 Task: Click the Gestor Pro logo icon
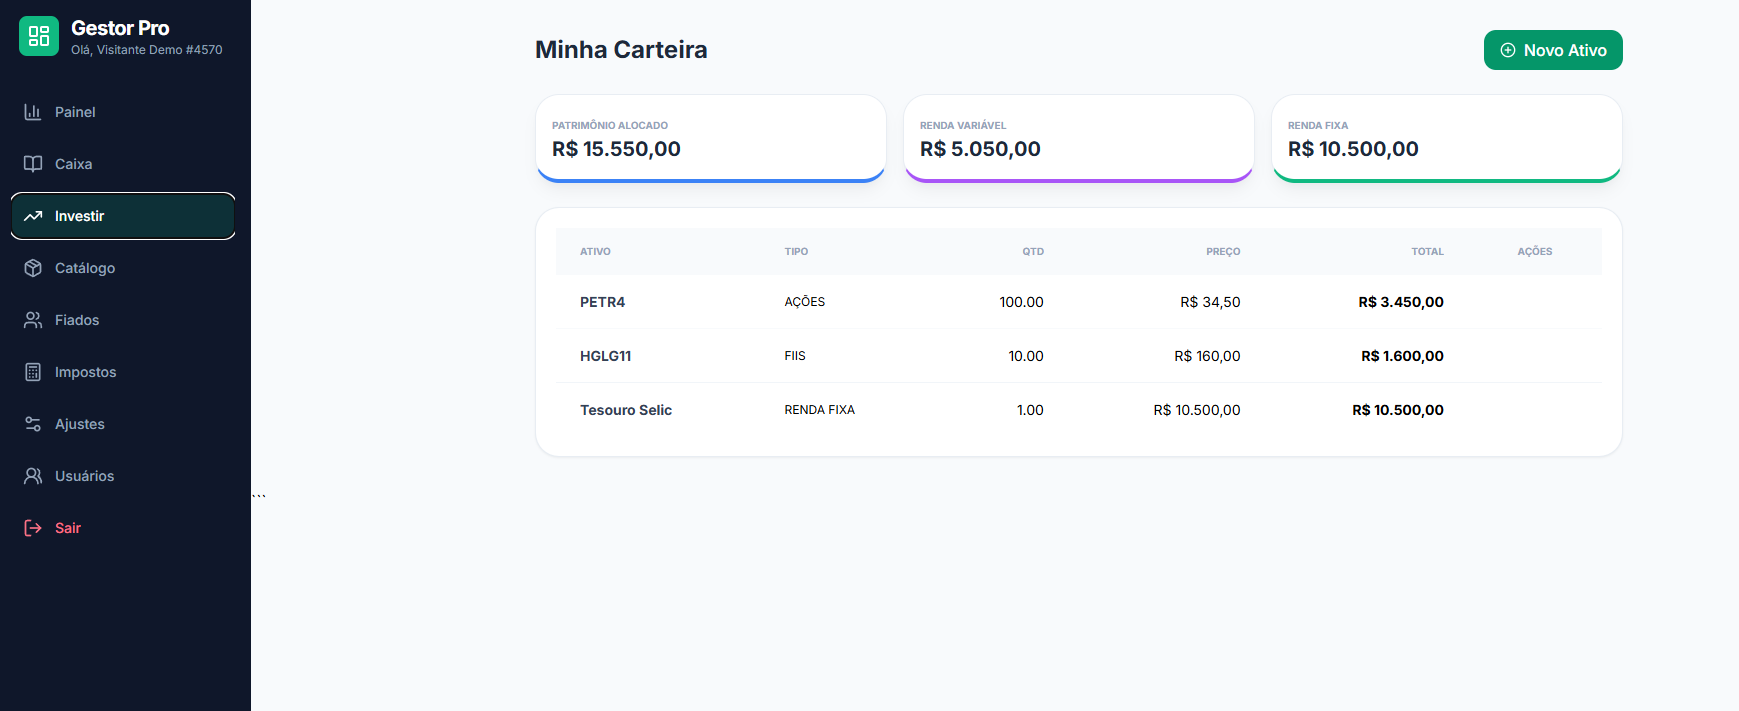point(39,37)
